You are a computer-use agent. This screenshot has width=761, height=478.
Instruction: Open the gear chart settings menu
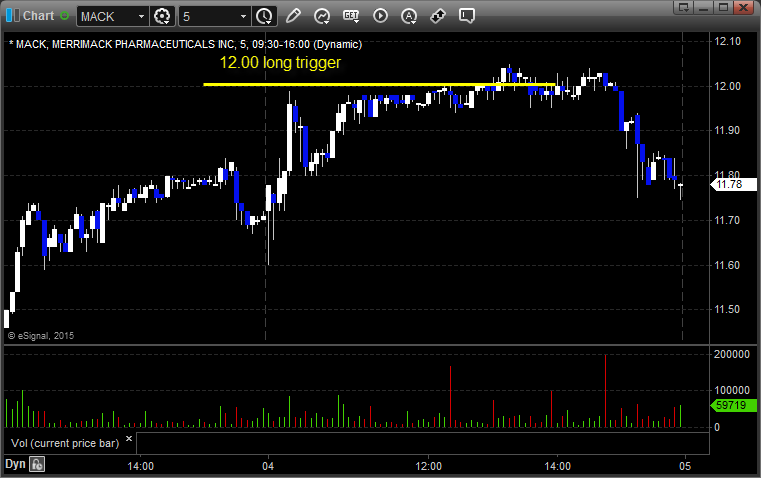162,16
